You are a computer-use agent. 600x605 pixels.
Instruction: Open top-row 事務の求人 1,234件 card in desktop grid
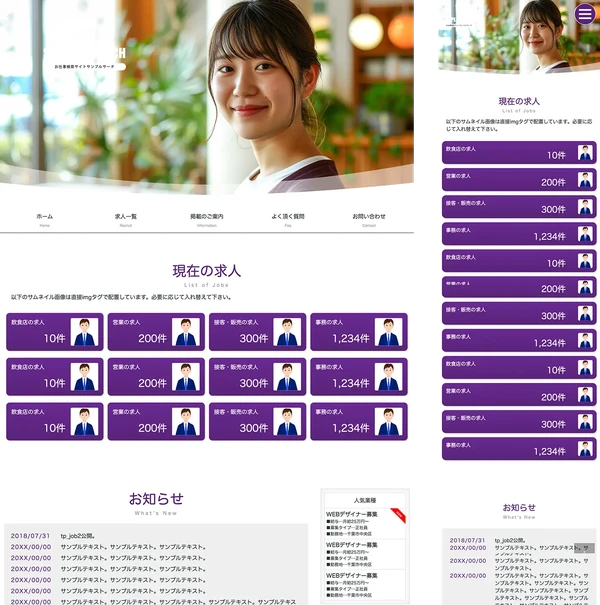click(359, 332)
